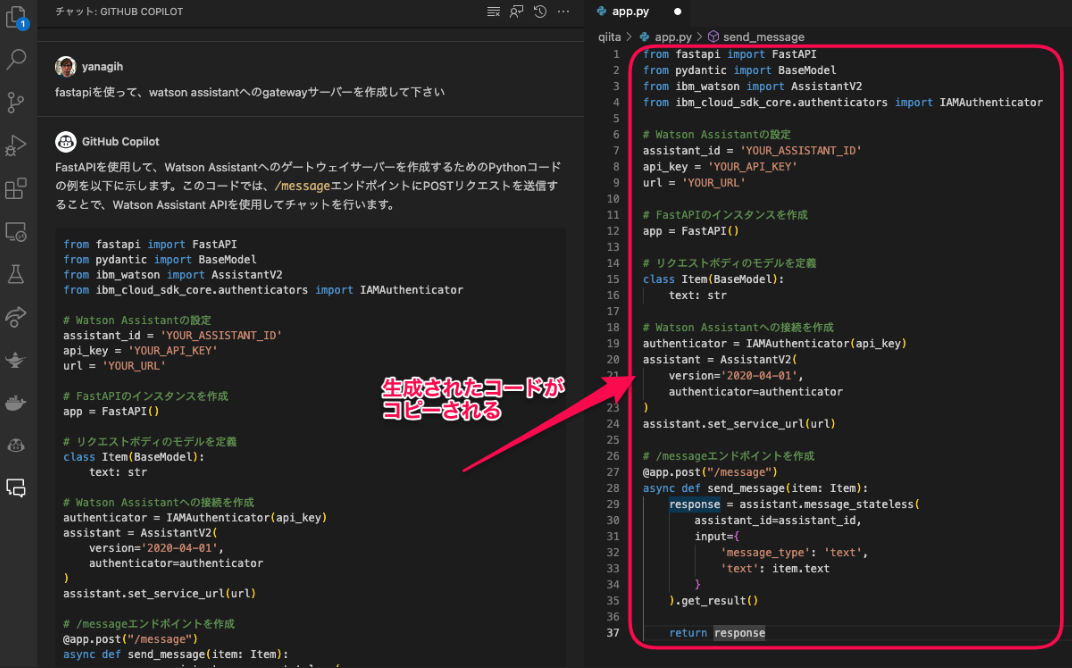Image resolution: width=1072 pixels, height=668 pixels.
Task: Clear the Copilot chat session
Action: 493,12
